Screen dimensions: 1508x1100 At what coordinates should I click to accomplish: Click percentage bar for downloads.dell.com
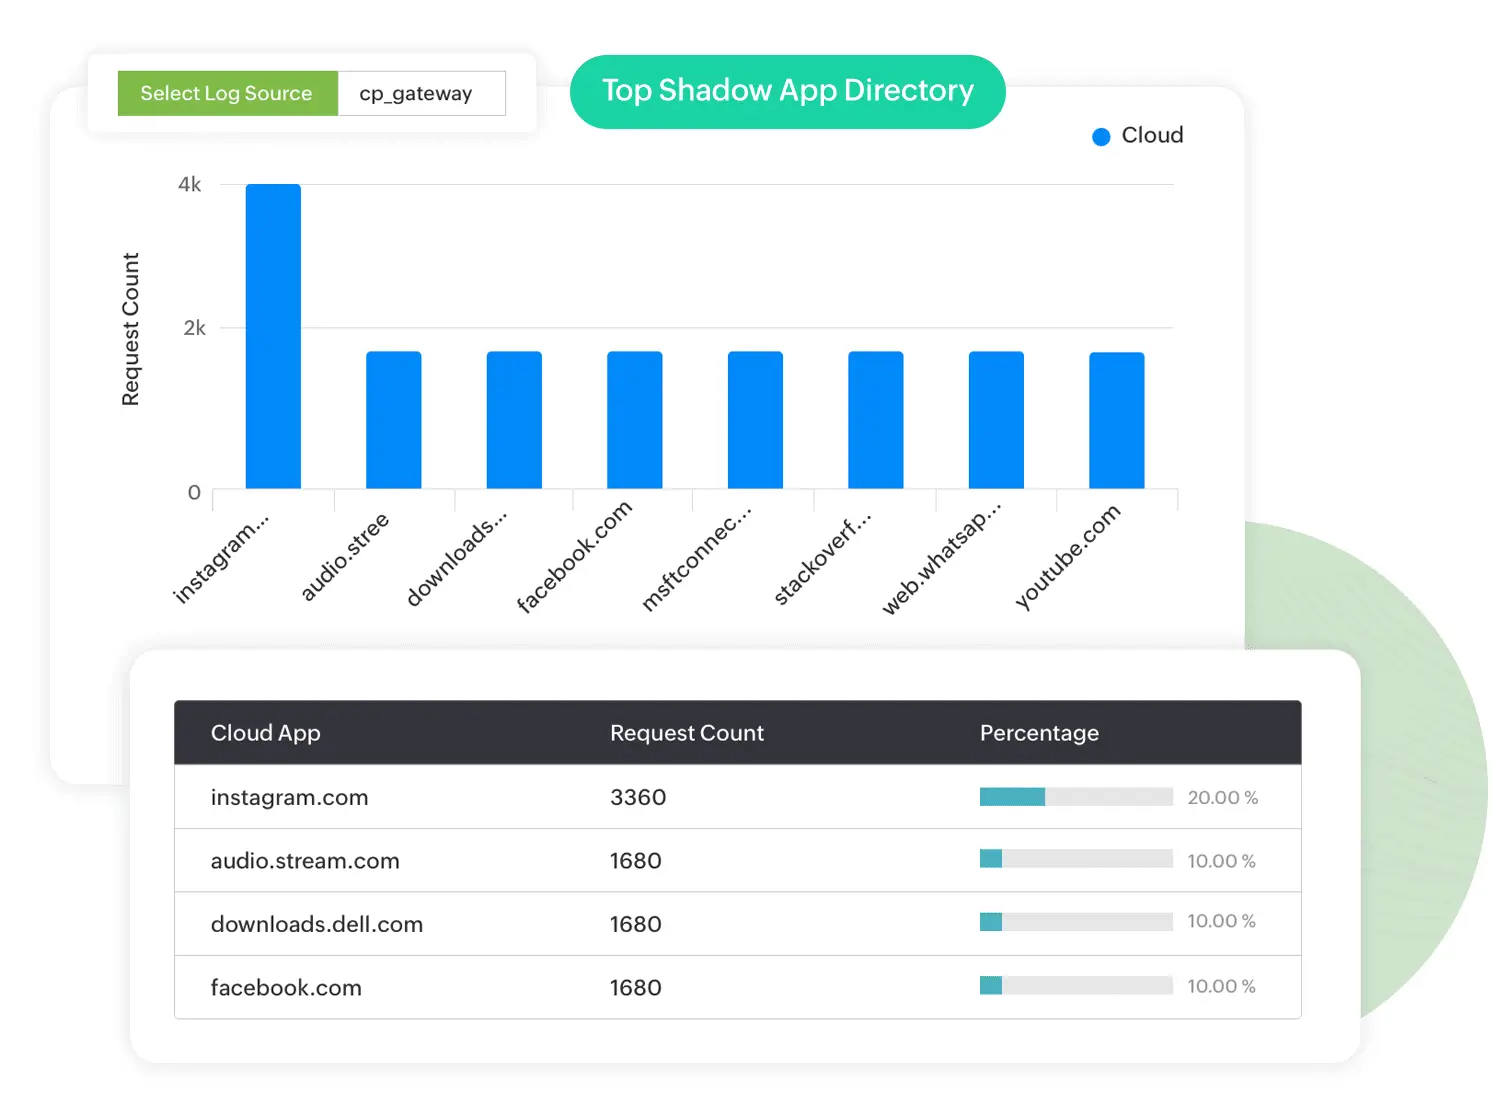click(1076, 922)
